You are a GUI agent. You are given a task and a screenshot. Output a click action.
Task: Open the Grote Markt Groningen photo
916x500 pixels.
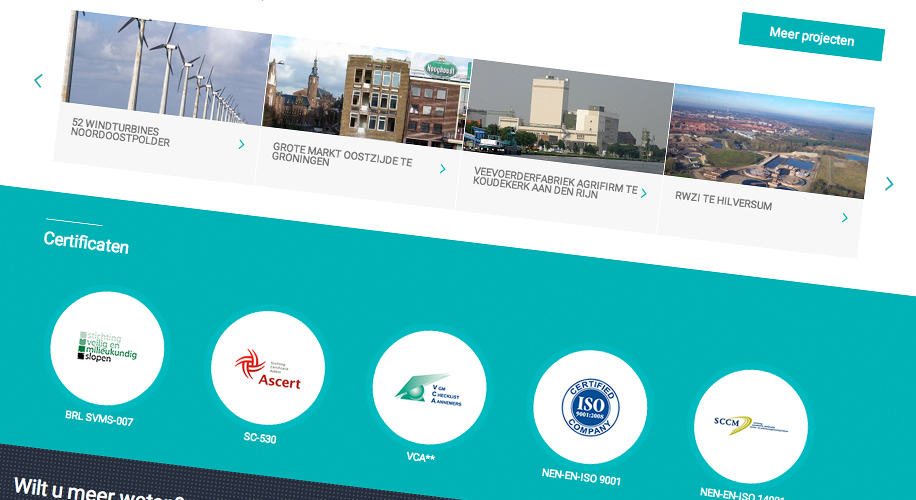367,92
